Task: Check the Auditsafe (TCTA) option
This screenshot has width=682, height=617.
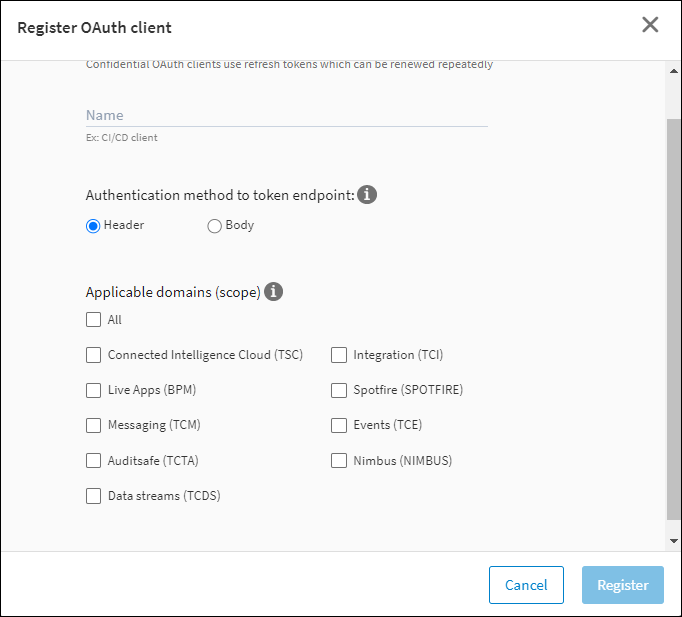Action: [94, 461]
